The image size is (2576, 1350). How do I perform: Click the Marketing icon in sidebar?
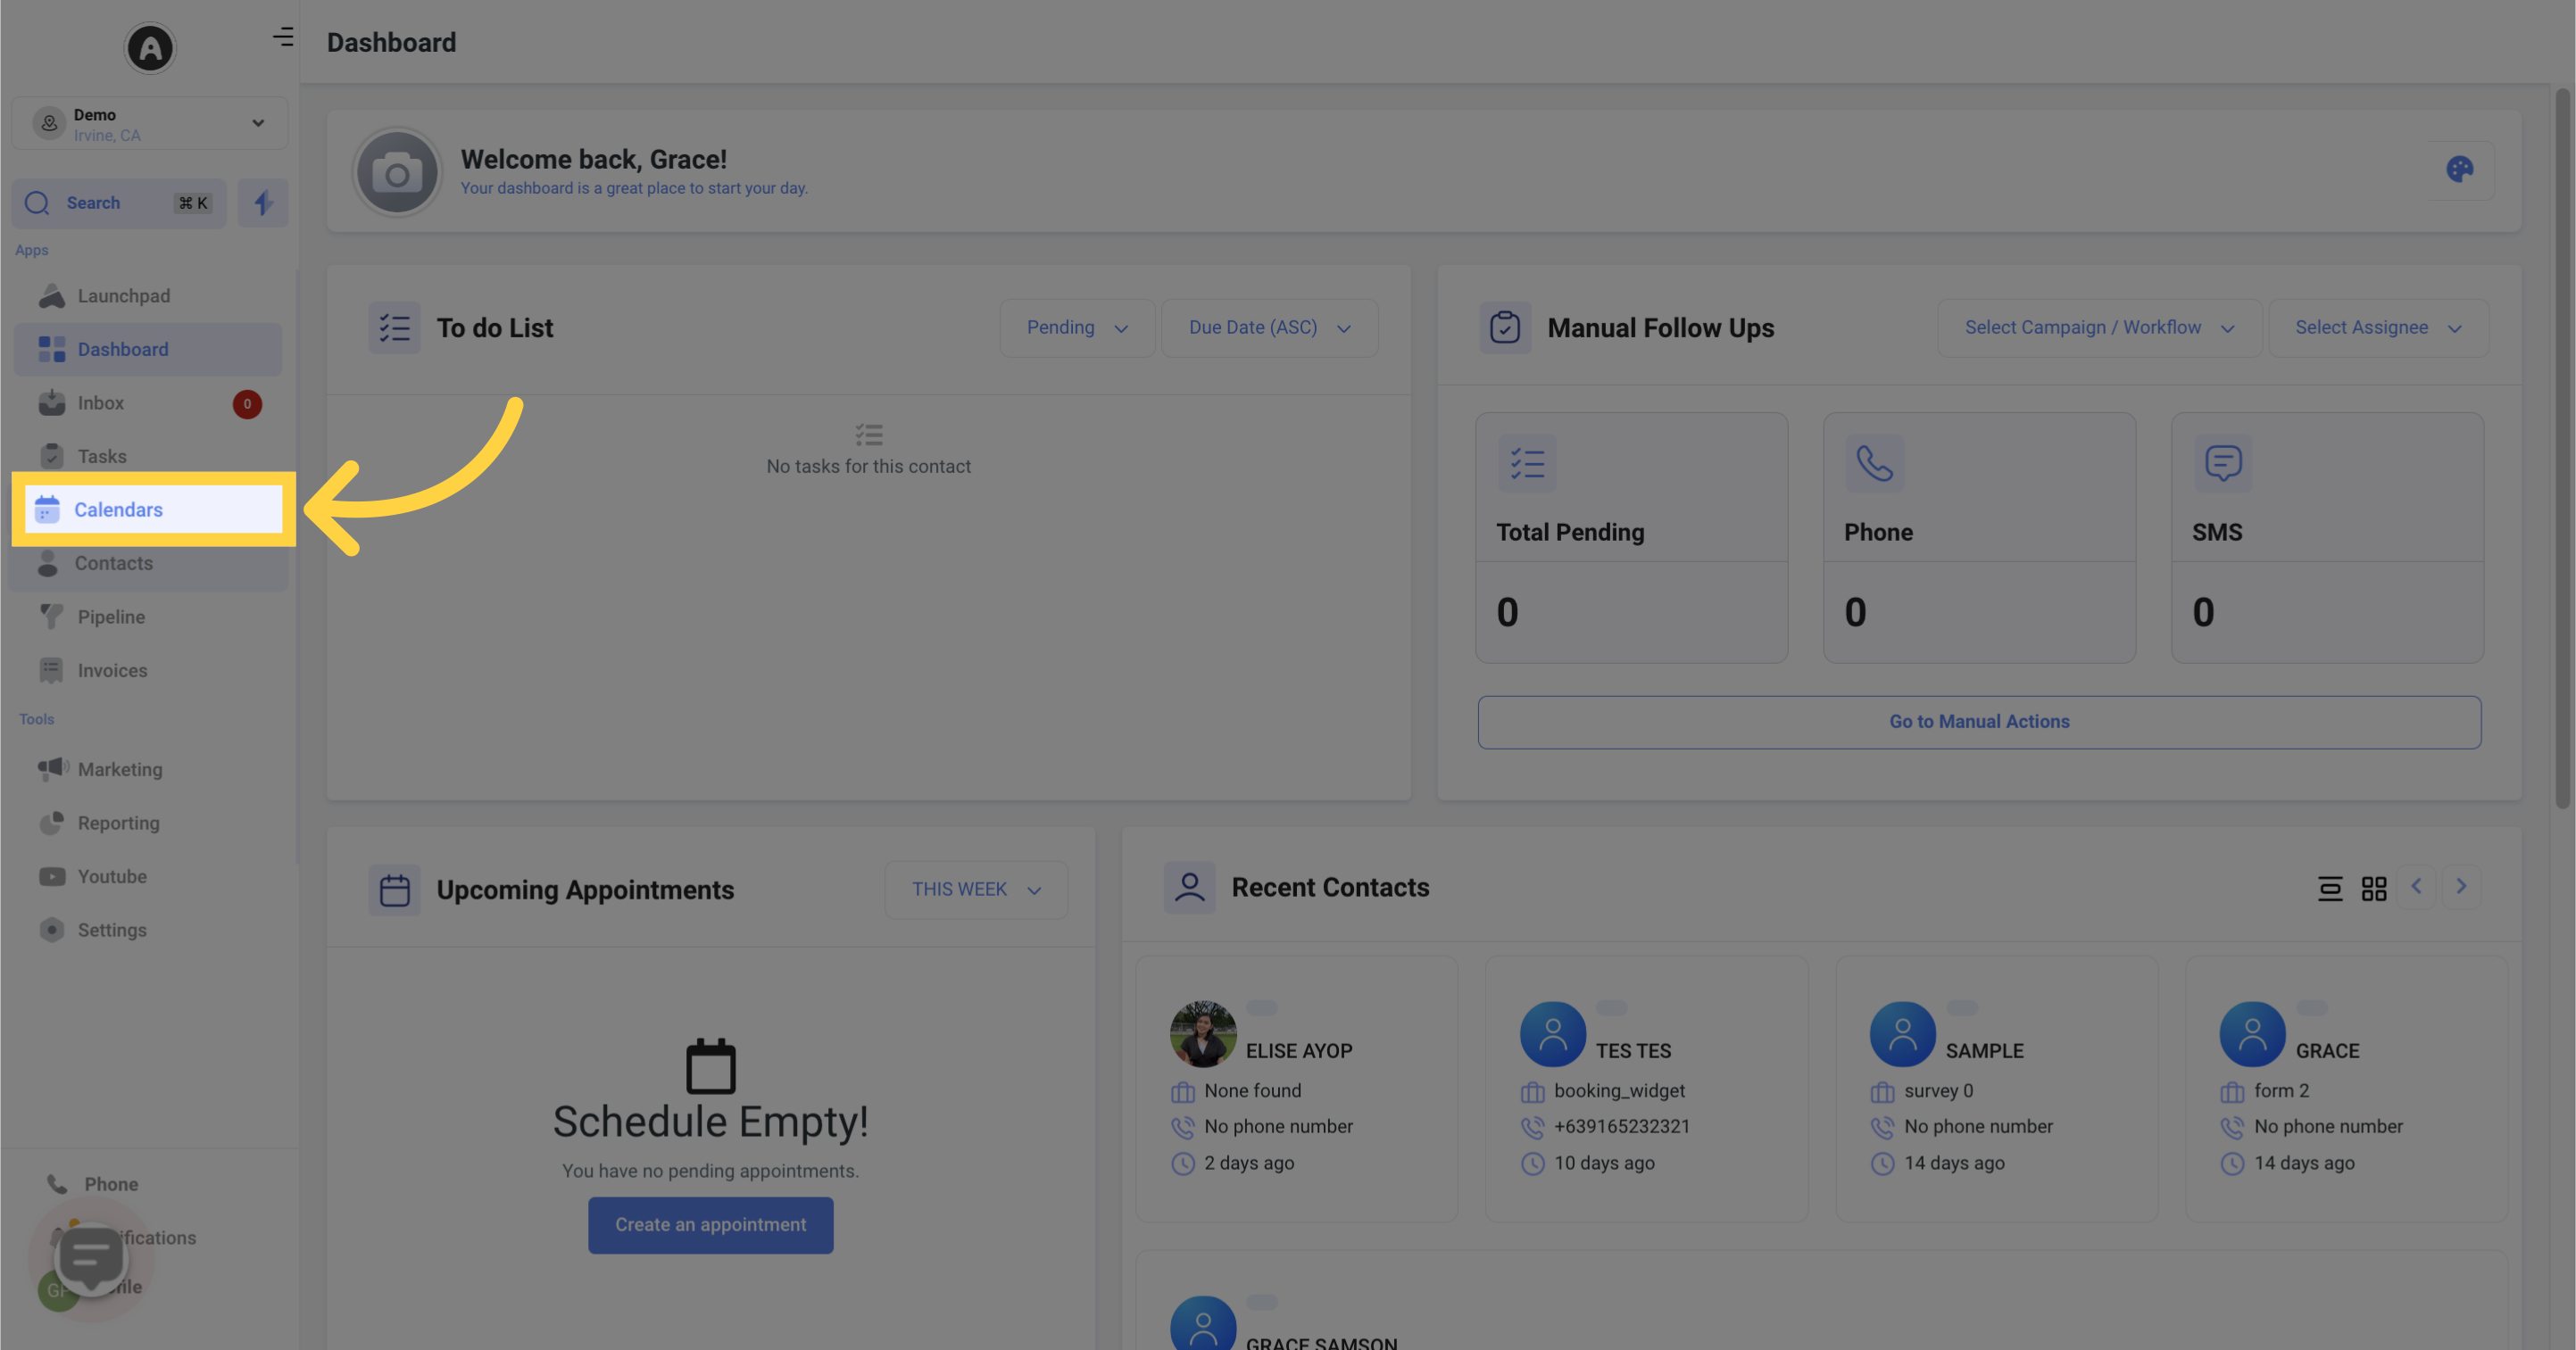(53, 769)
